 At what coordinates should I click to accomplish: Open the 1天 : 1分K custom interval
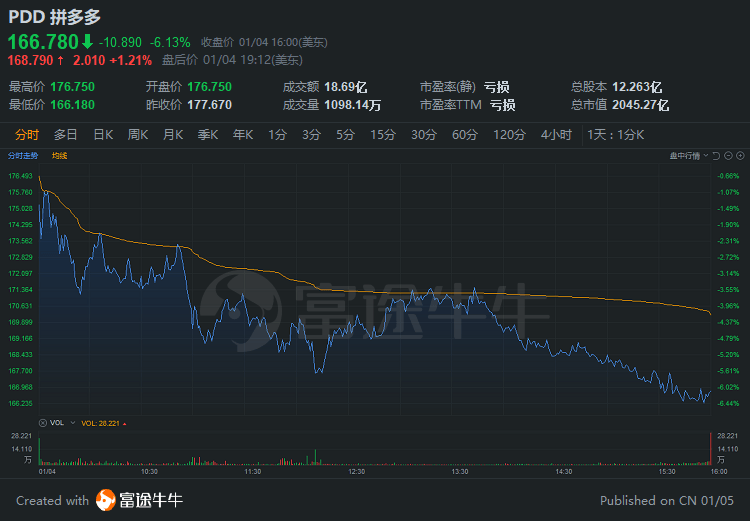[x=616, y=135]
